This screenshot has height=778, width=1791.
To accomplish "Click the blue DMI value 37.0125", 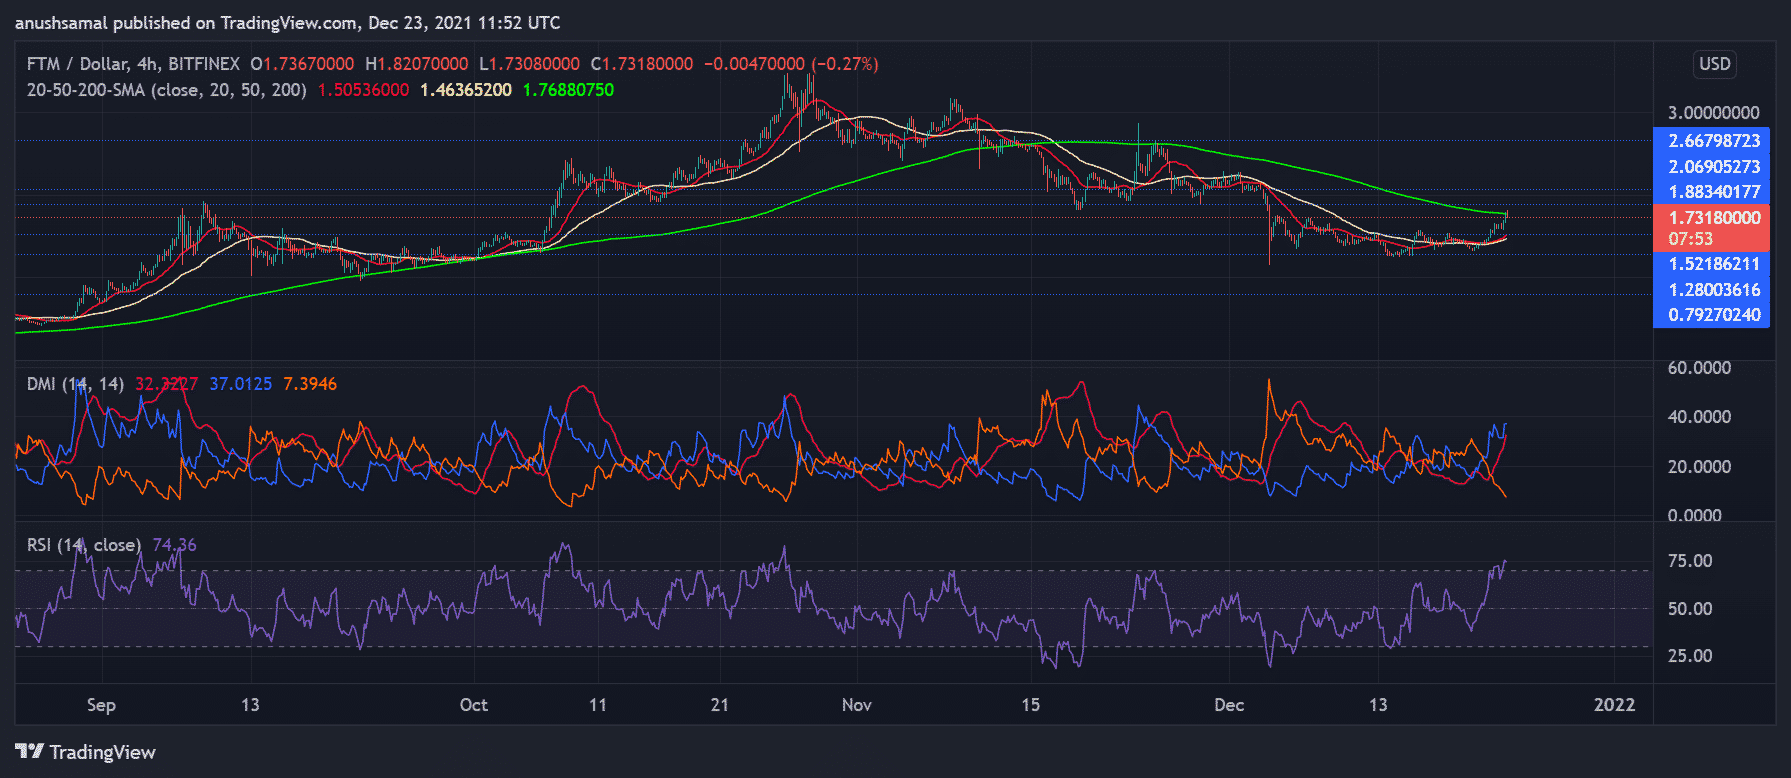I will pos(240,384).
